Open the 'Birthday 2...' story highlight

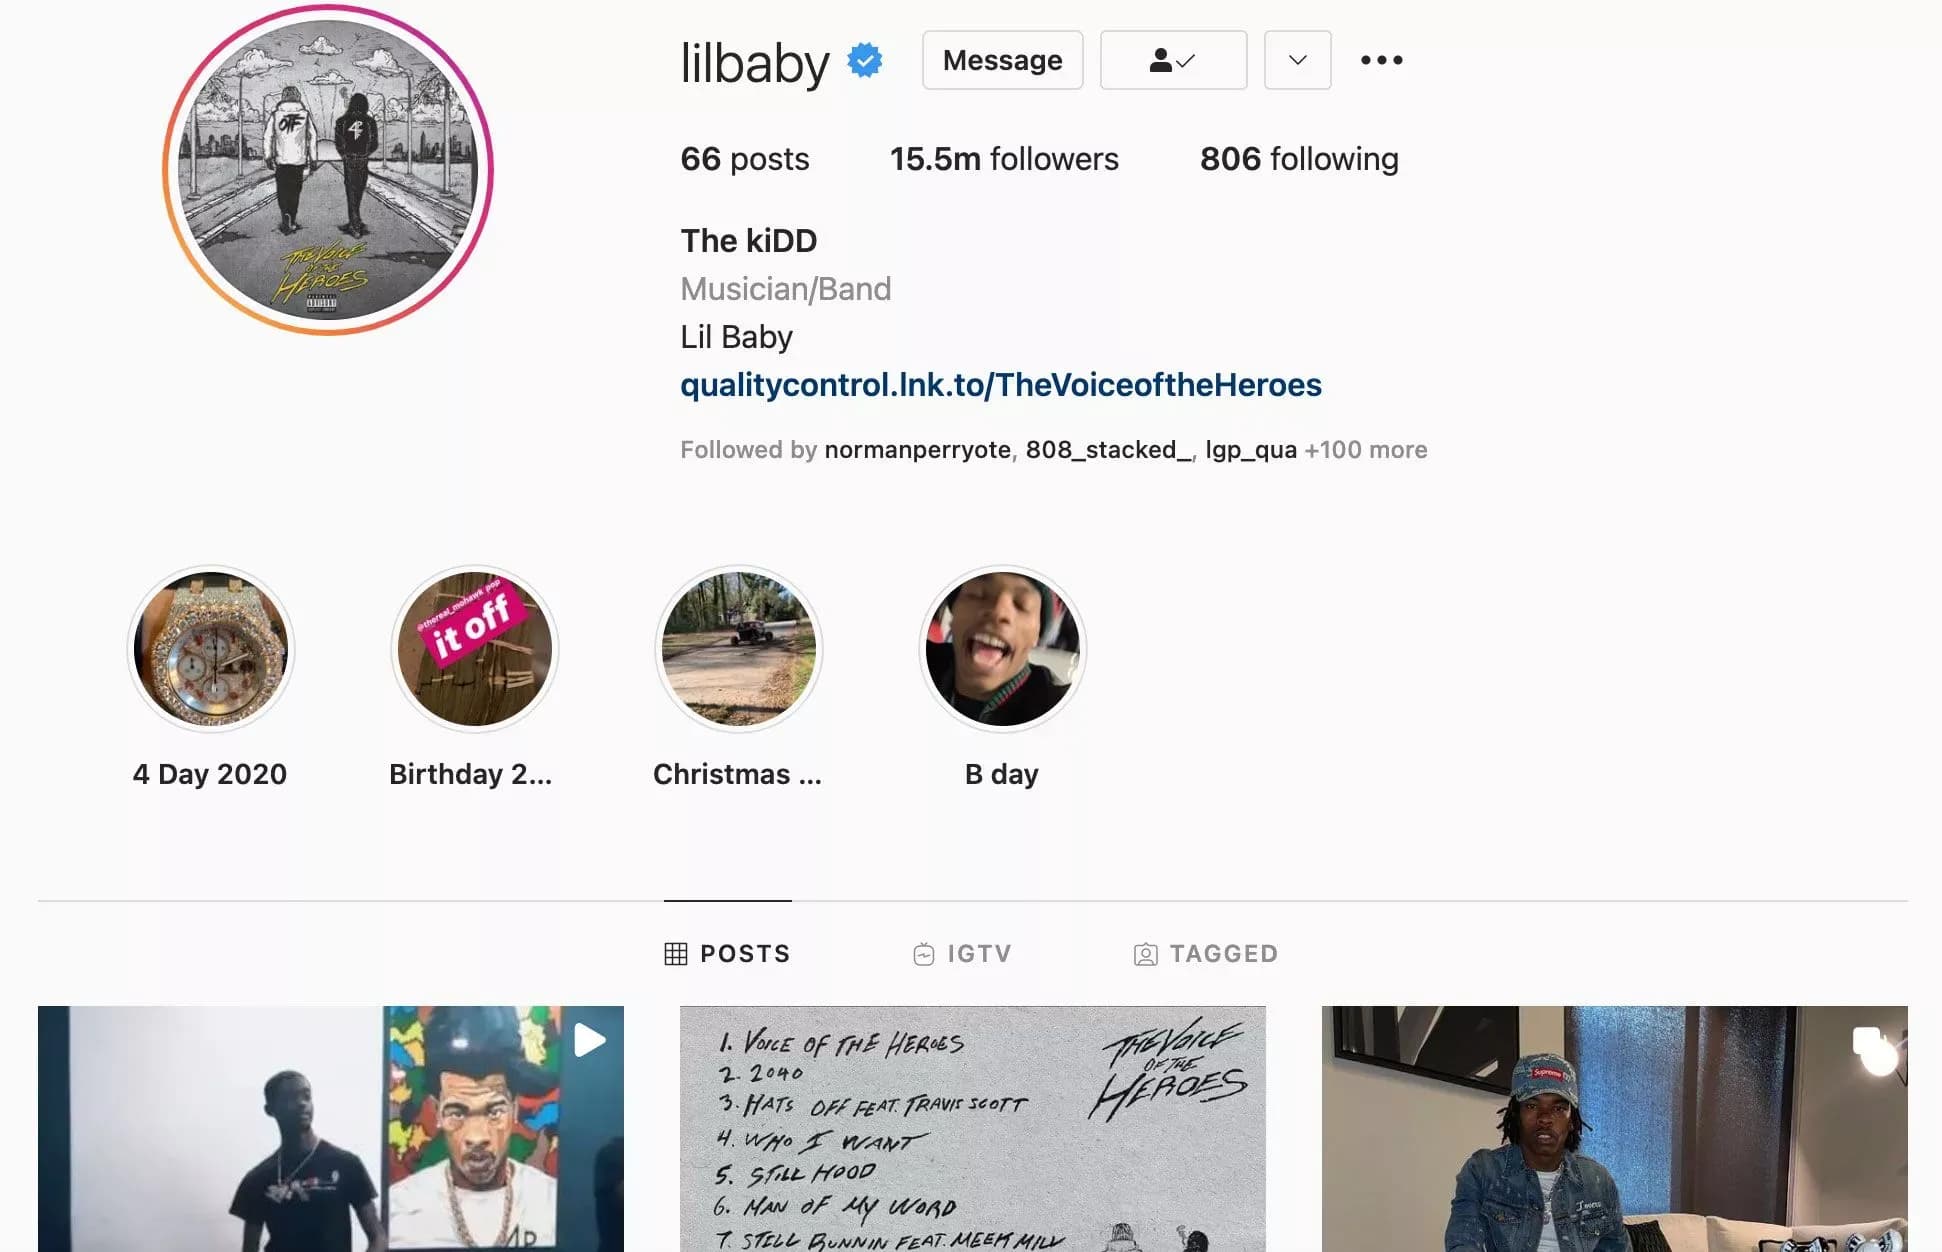coord(473,647)
